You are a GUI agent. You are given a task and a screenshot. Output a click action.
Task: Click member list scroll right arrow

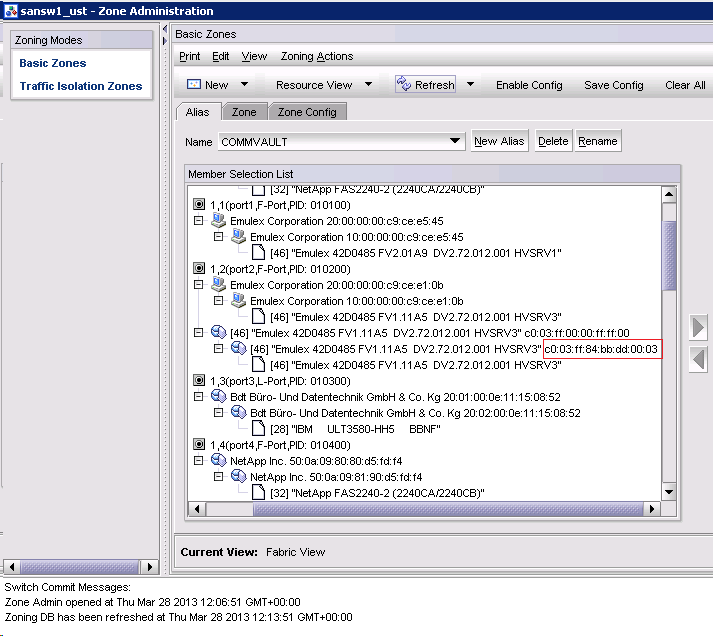click(652, 509)
